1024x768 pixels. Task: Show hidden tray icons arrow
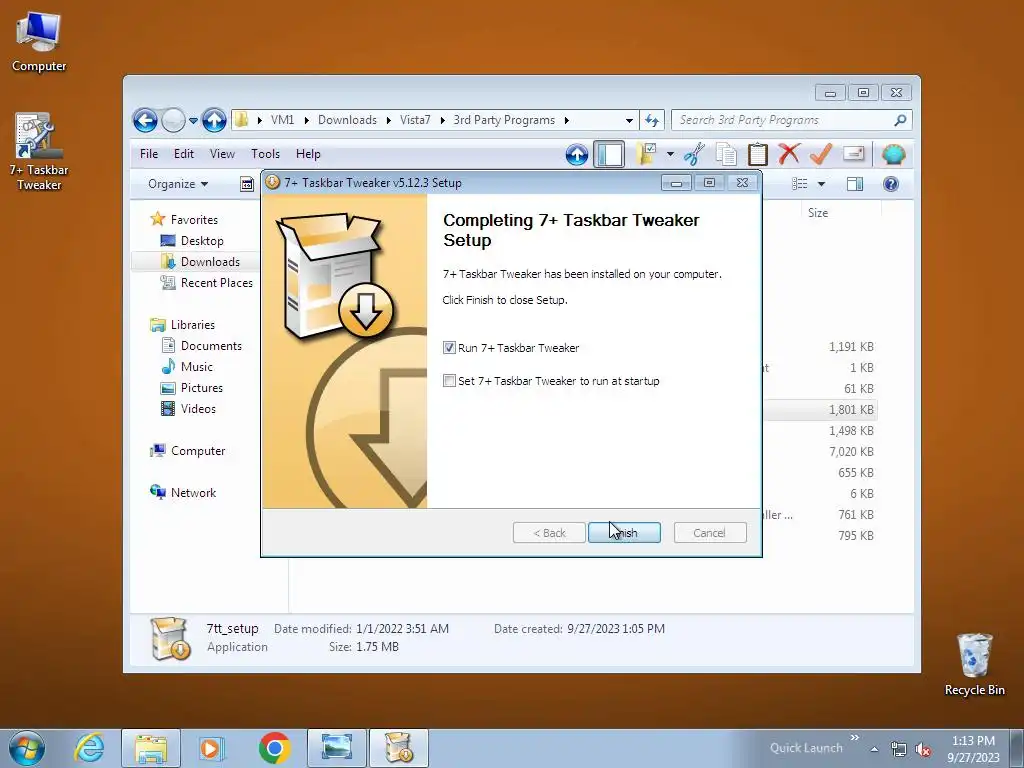pos(874,749)
